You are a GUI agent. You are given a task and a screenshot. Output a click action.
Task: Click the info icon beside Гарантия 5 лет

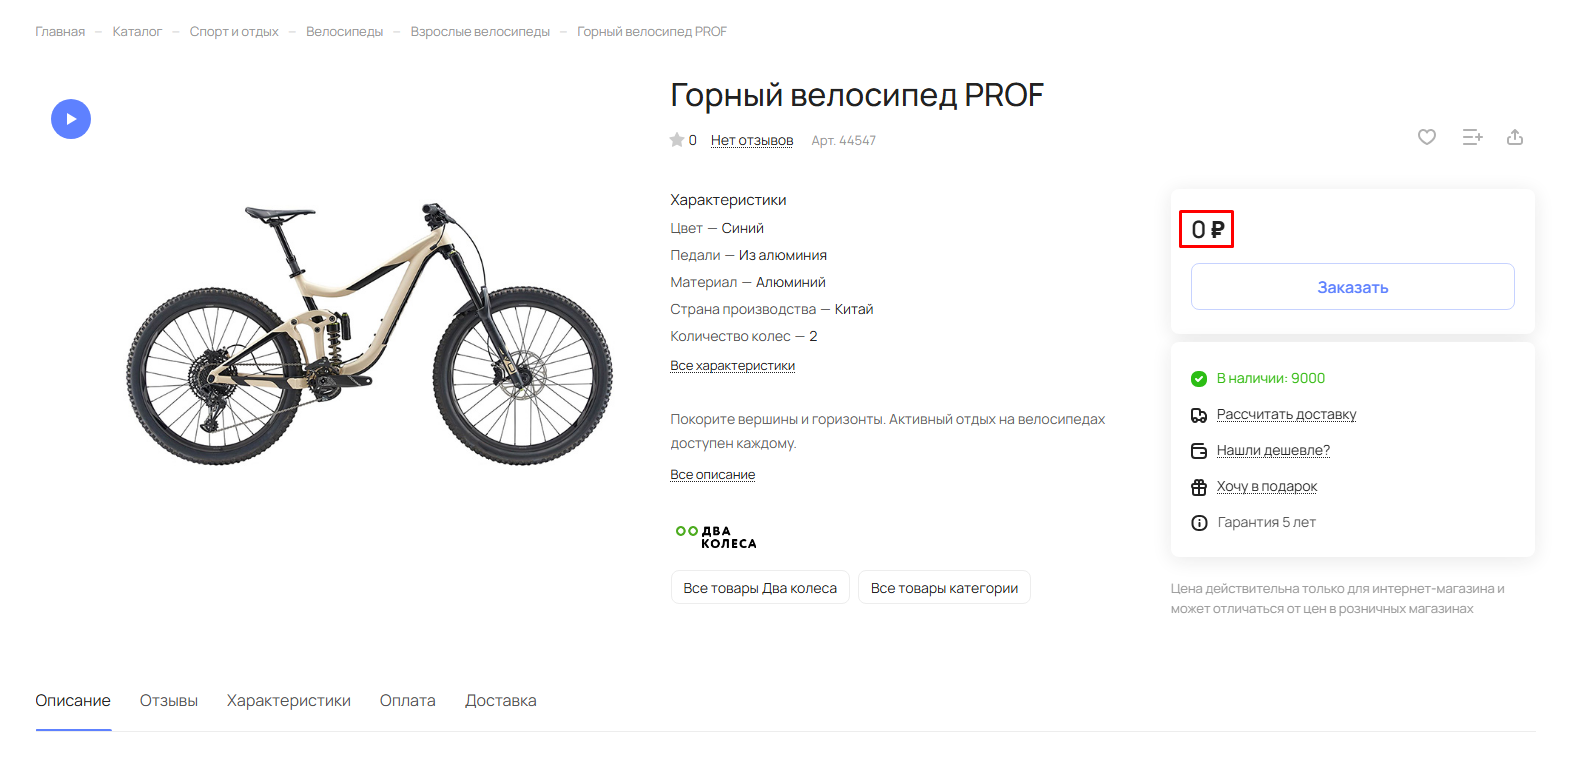[1199, 523]
